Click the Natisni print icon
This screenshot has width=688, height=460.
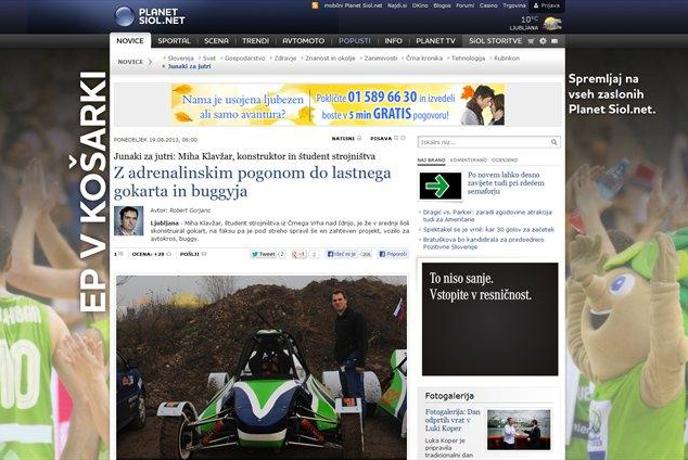(x=359, y=138)
